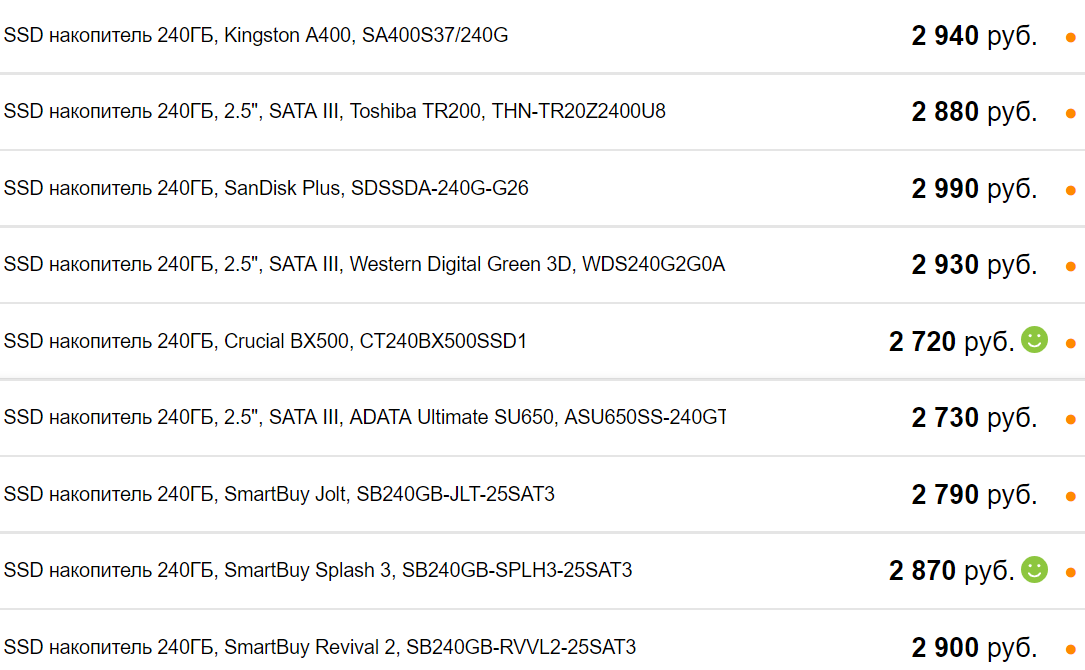This screenshot has width=1085, height=670.
Task: Click the orange dot in SanDisk Plus row
Action: coord(1070,190)
